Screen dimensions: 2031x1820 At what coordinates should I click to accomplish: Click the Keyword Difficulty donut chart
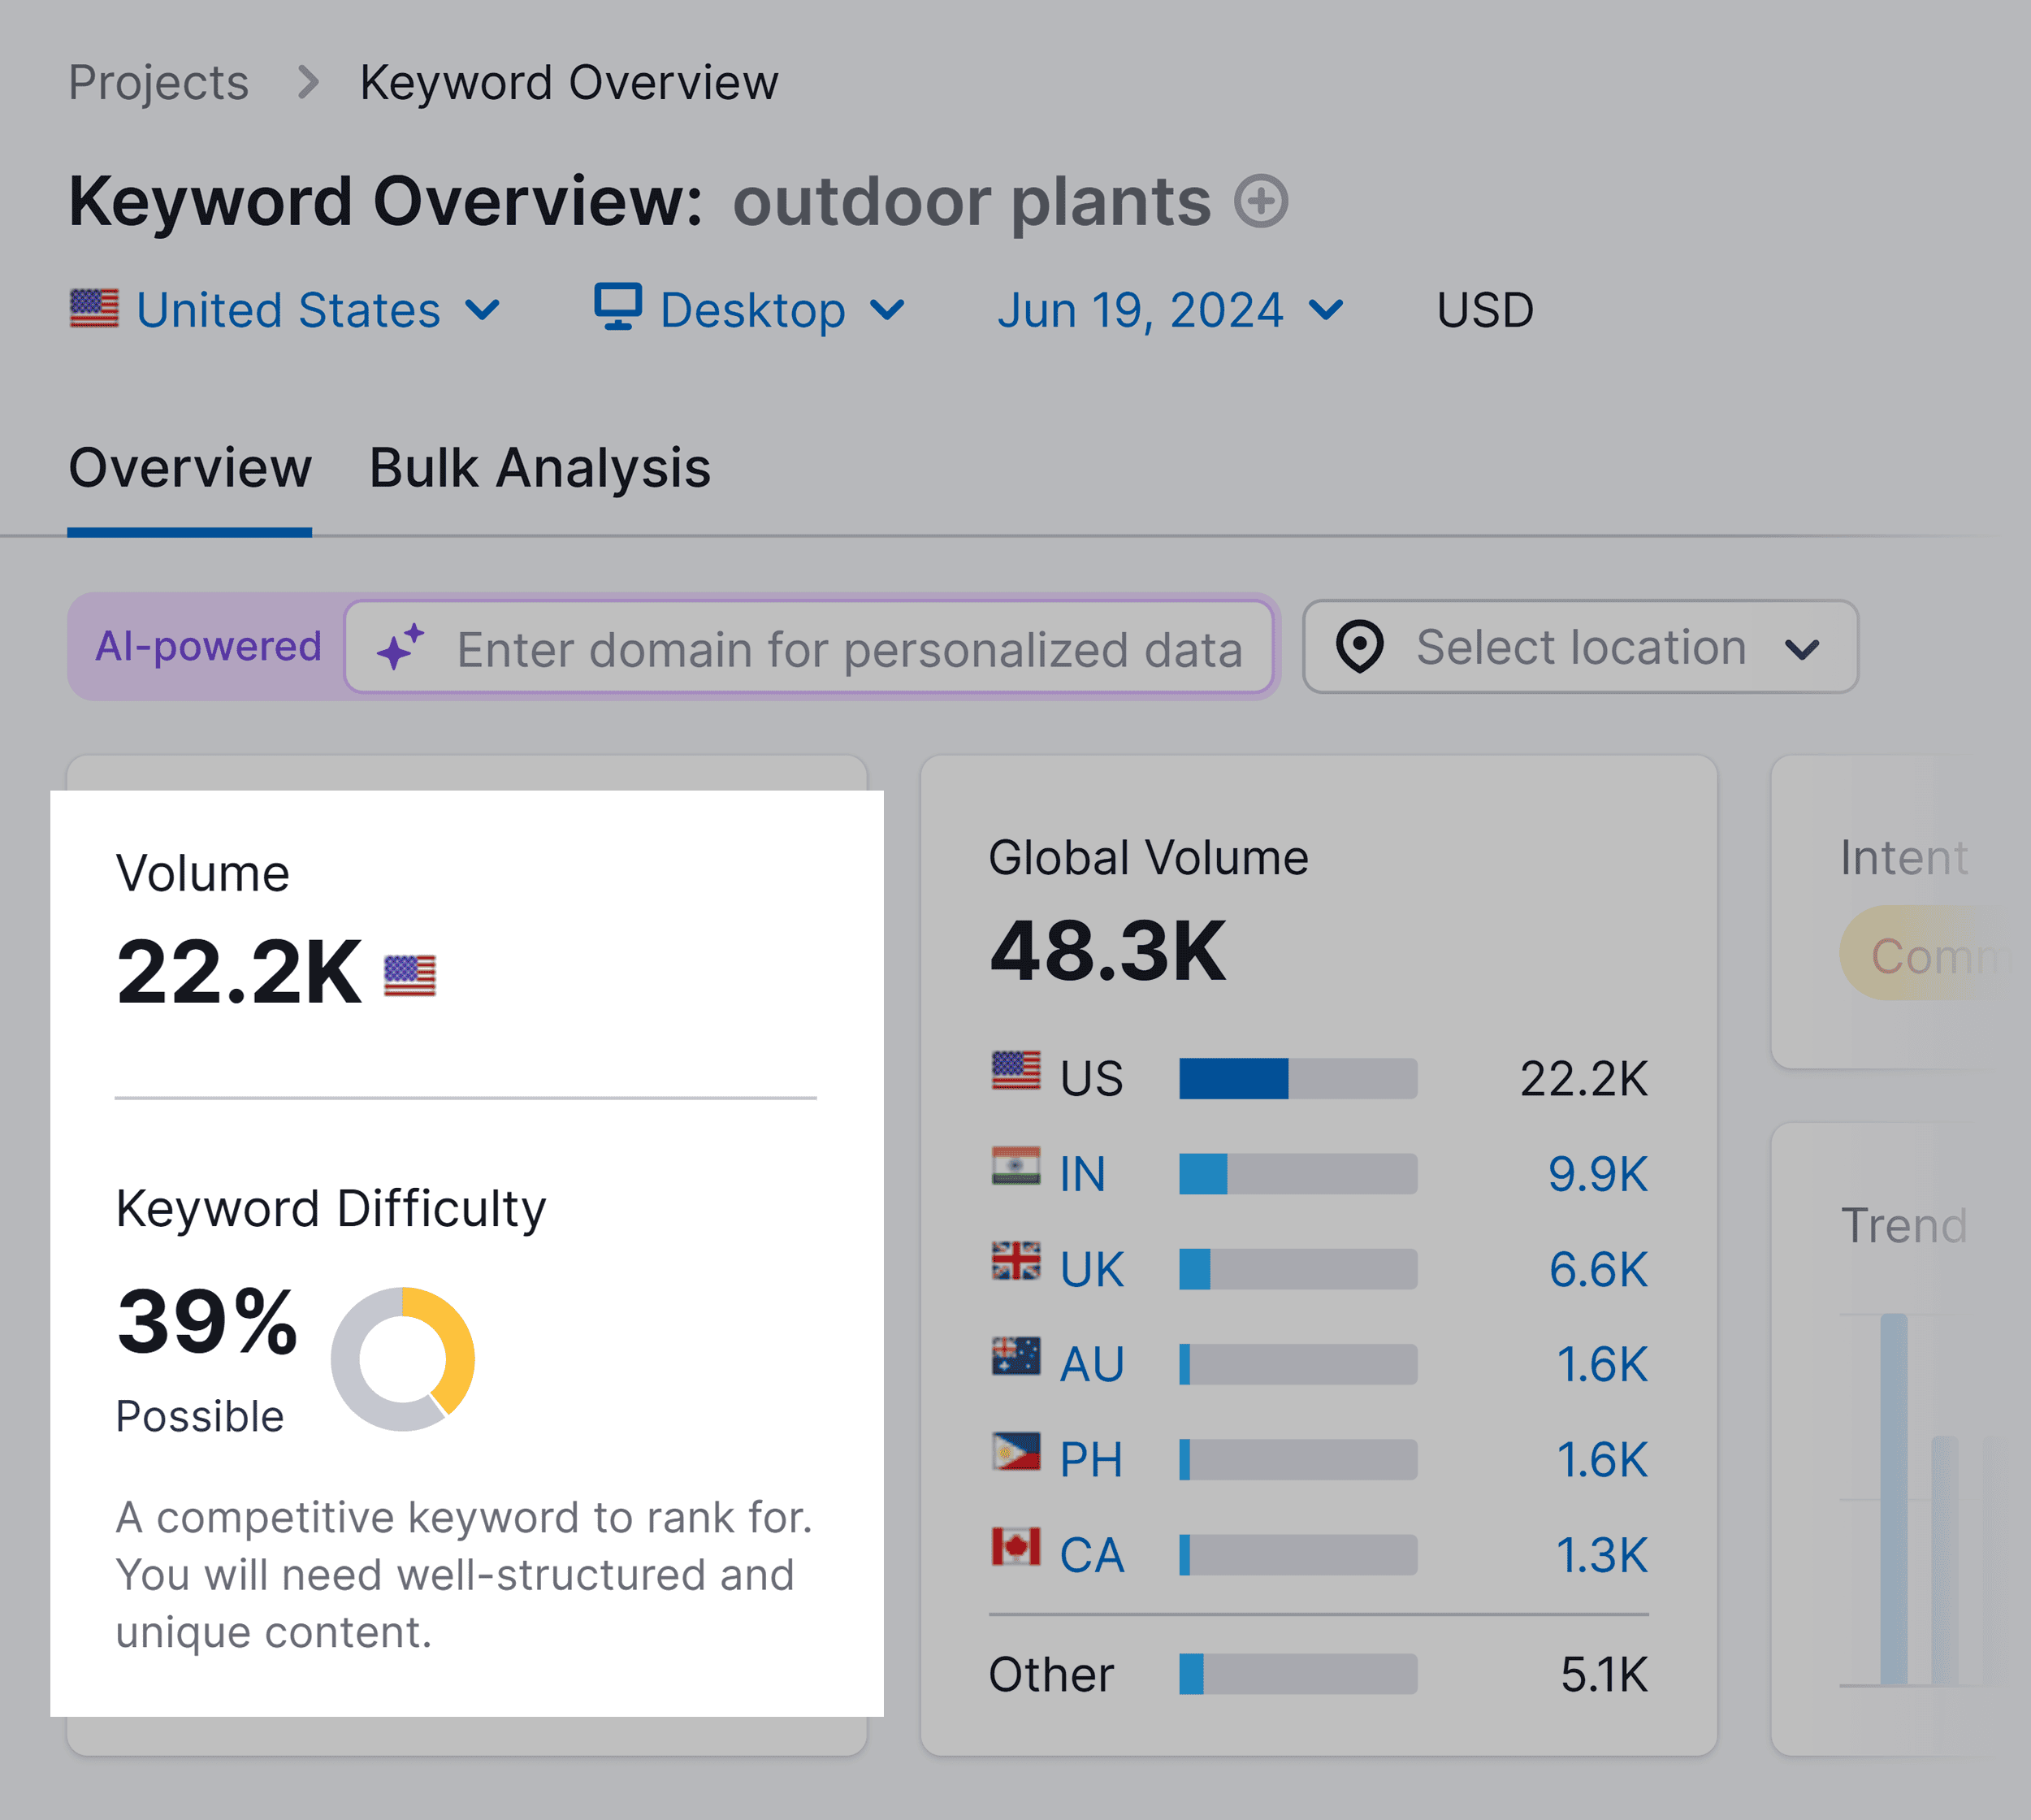402,1359
